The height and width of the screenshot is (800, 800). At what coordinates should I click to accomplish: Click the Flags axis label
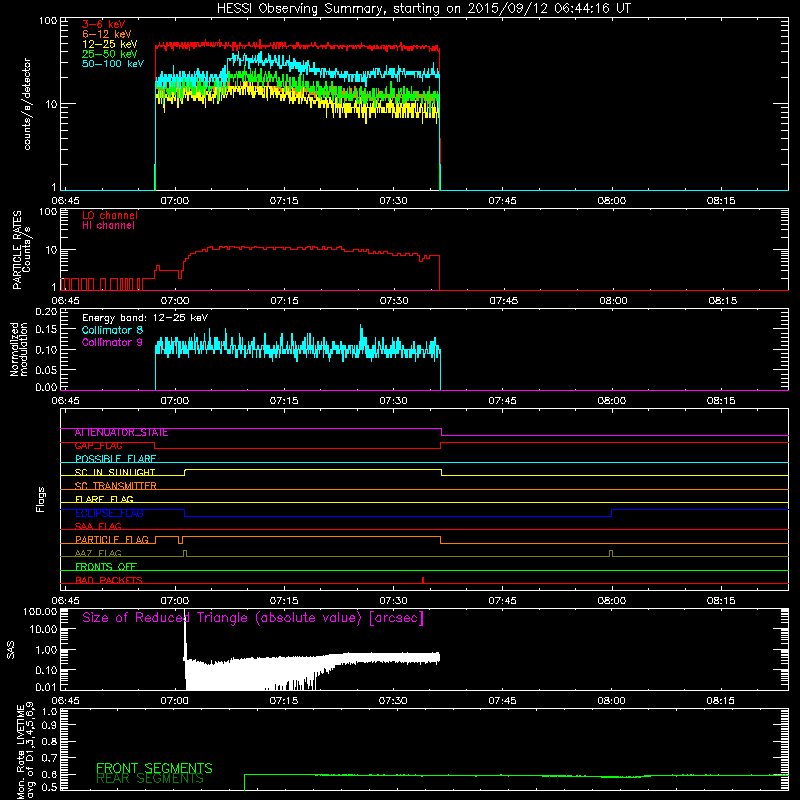coord(41,499)
